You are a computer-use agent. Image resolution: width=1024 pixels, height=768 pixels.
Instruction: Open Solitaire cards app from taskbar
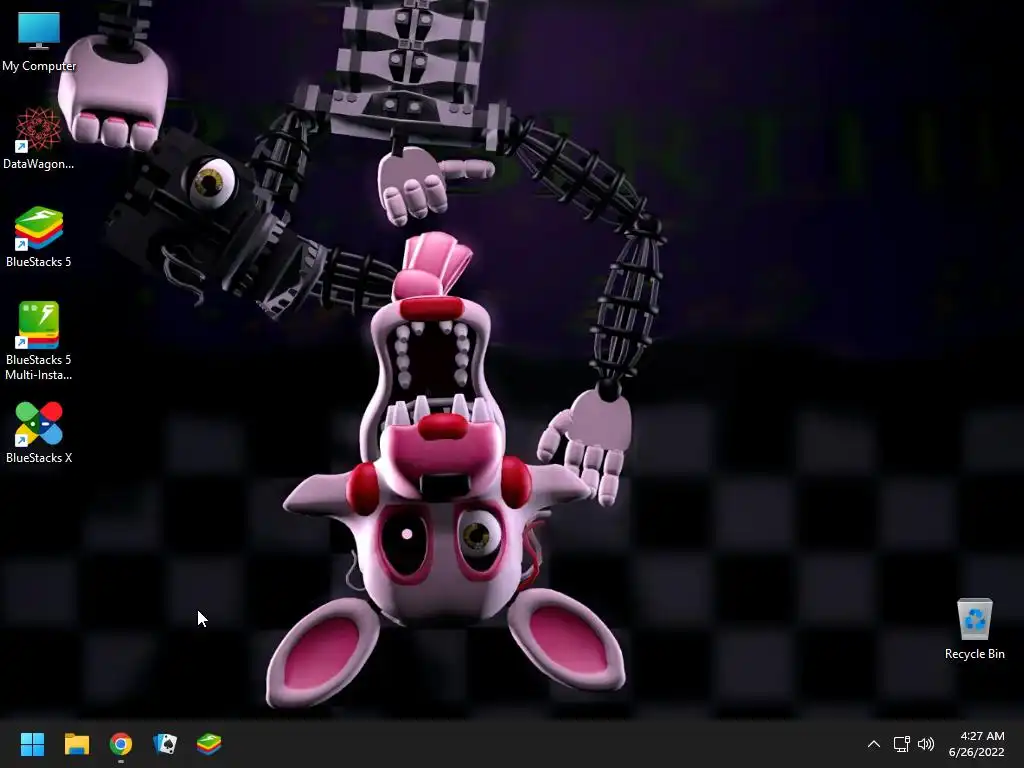coord(165,744)
